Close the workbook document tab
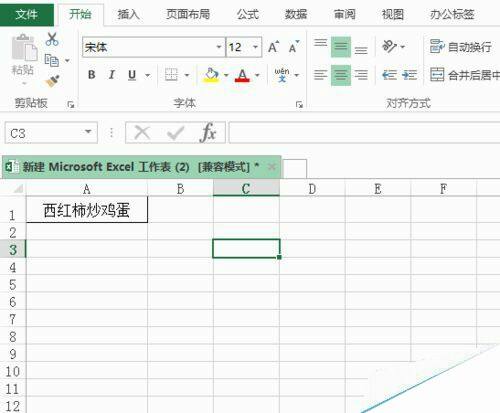This screenshot has width=500, height=413. pyautogui.click(x=272, y=167)
